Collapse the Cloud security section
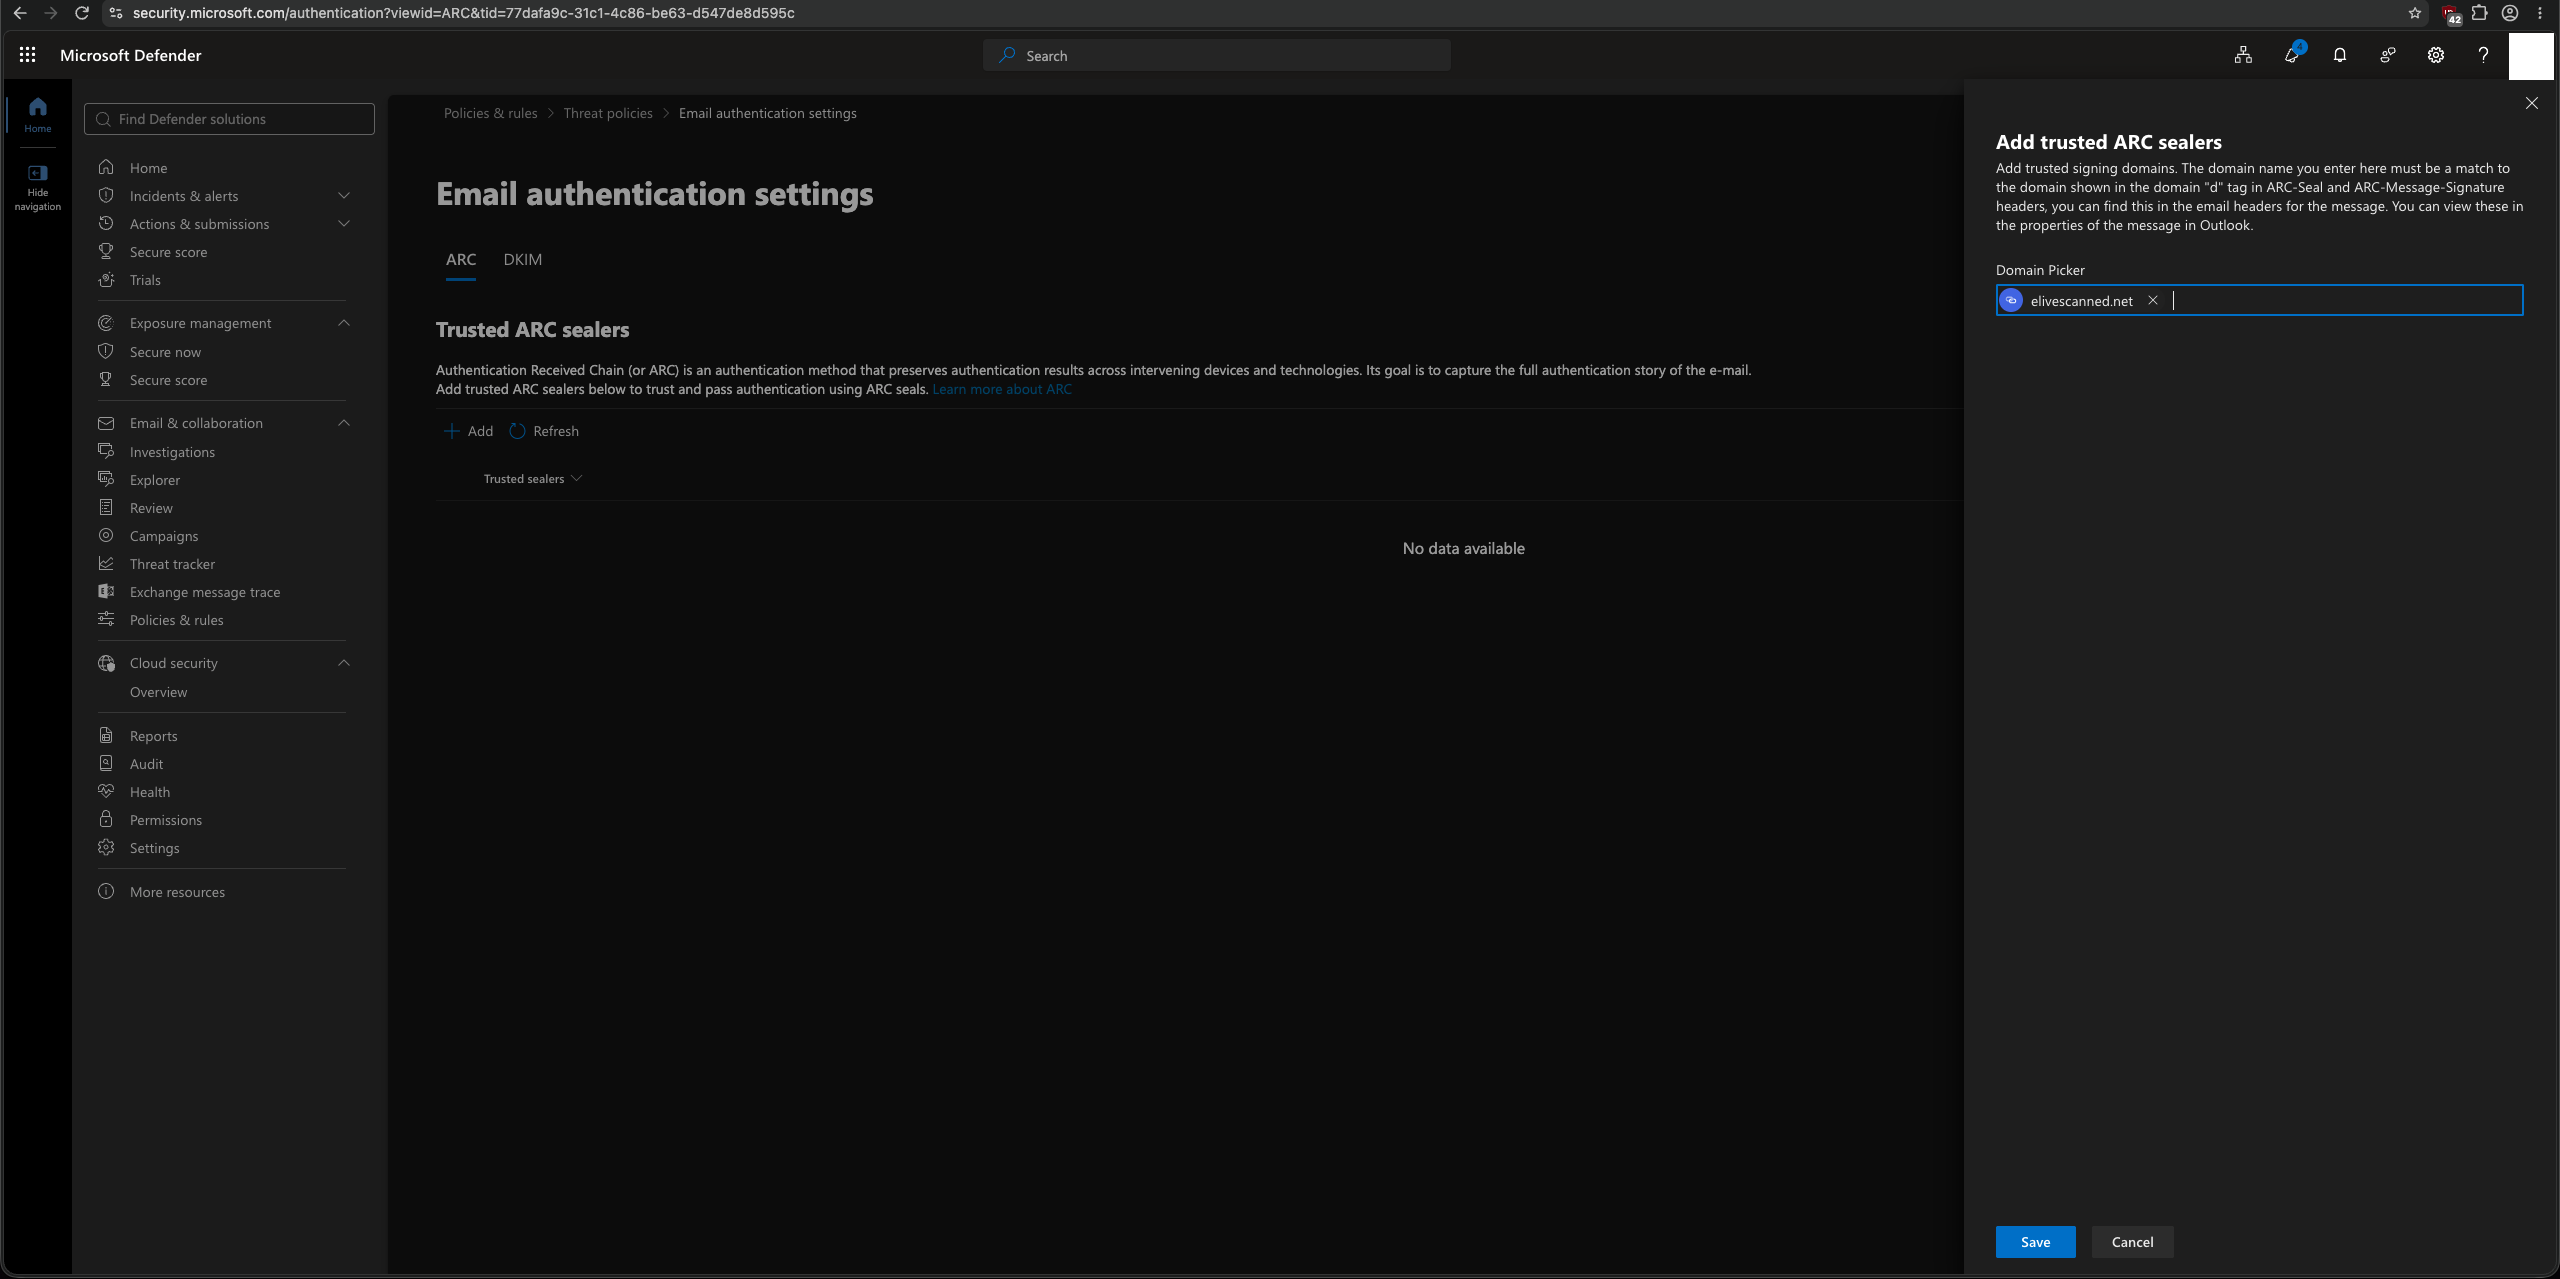2560x1279 pixels. [x=344, y=663]
